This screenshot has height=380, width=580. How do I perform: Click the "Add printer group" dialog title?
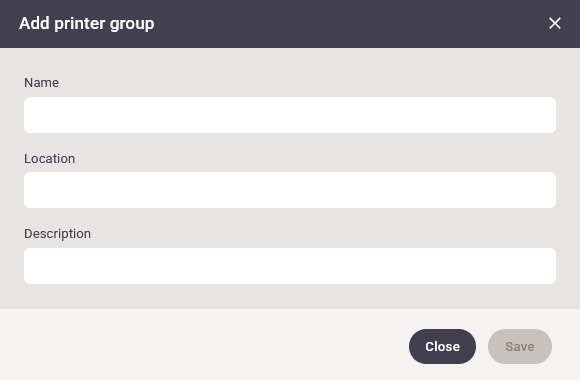pyautogui.click(x=87, y=23)
